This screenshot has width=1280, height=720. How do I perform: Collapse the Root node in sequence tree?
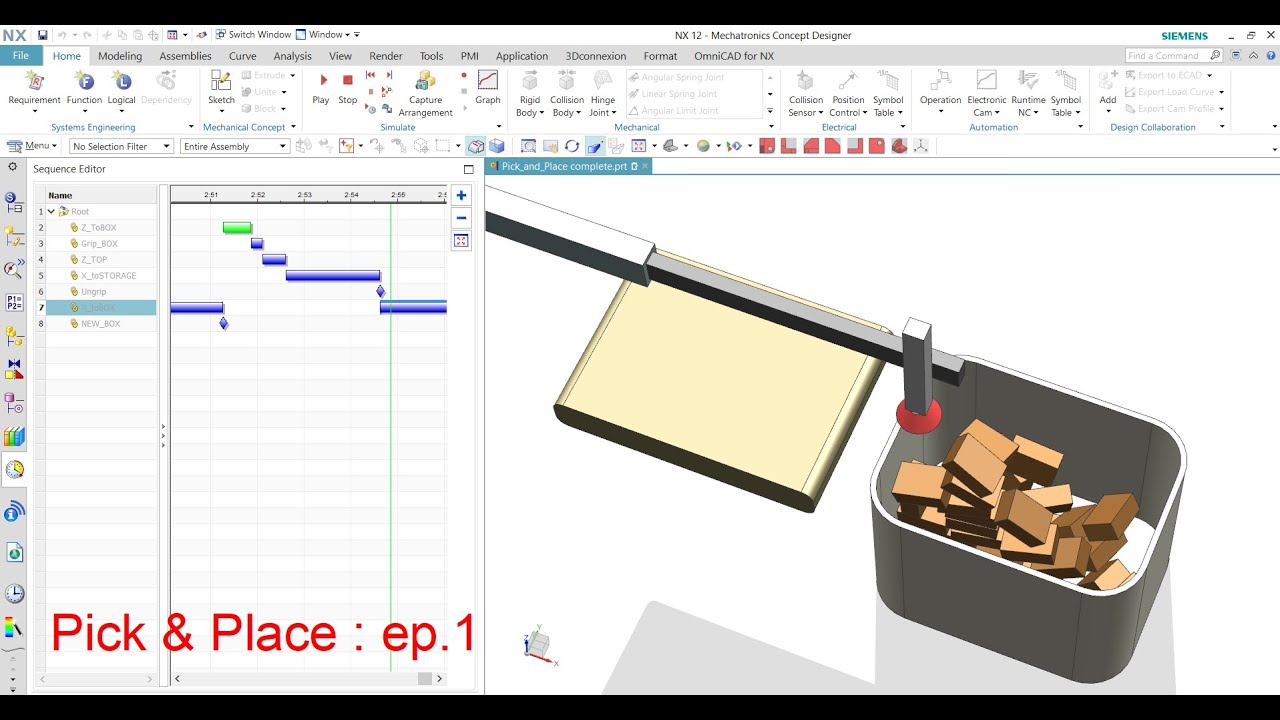[x=51, y=212]
